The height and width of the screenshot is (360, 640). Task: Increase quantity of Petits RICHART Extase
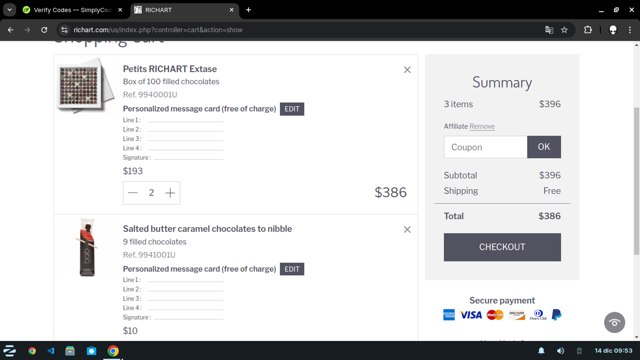pyautogui.click(x=170, y=193)
